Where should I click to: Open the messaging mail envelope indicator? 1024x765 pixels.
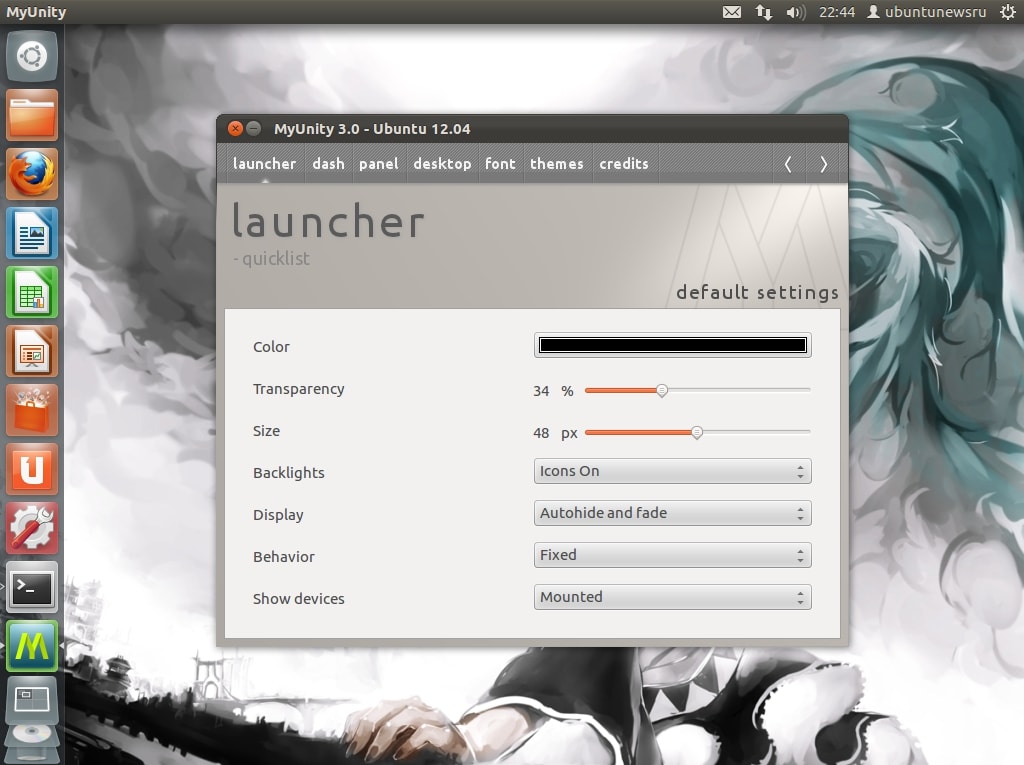(x=731, y=12)
